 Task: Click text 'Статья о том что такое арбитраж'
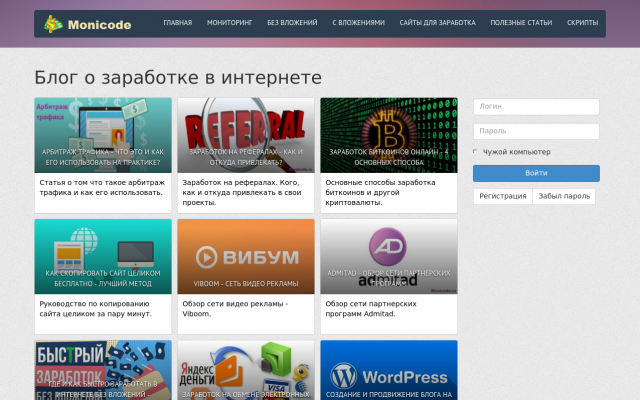tap(102, 182)
